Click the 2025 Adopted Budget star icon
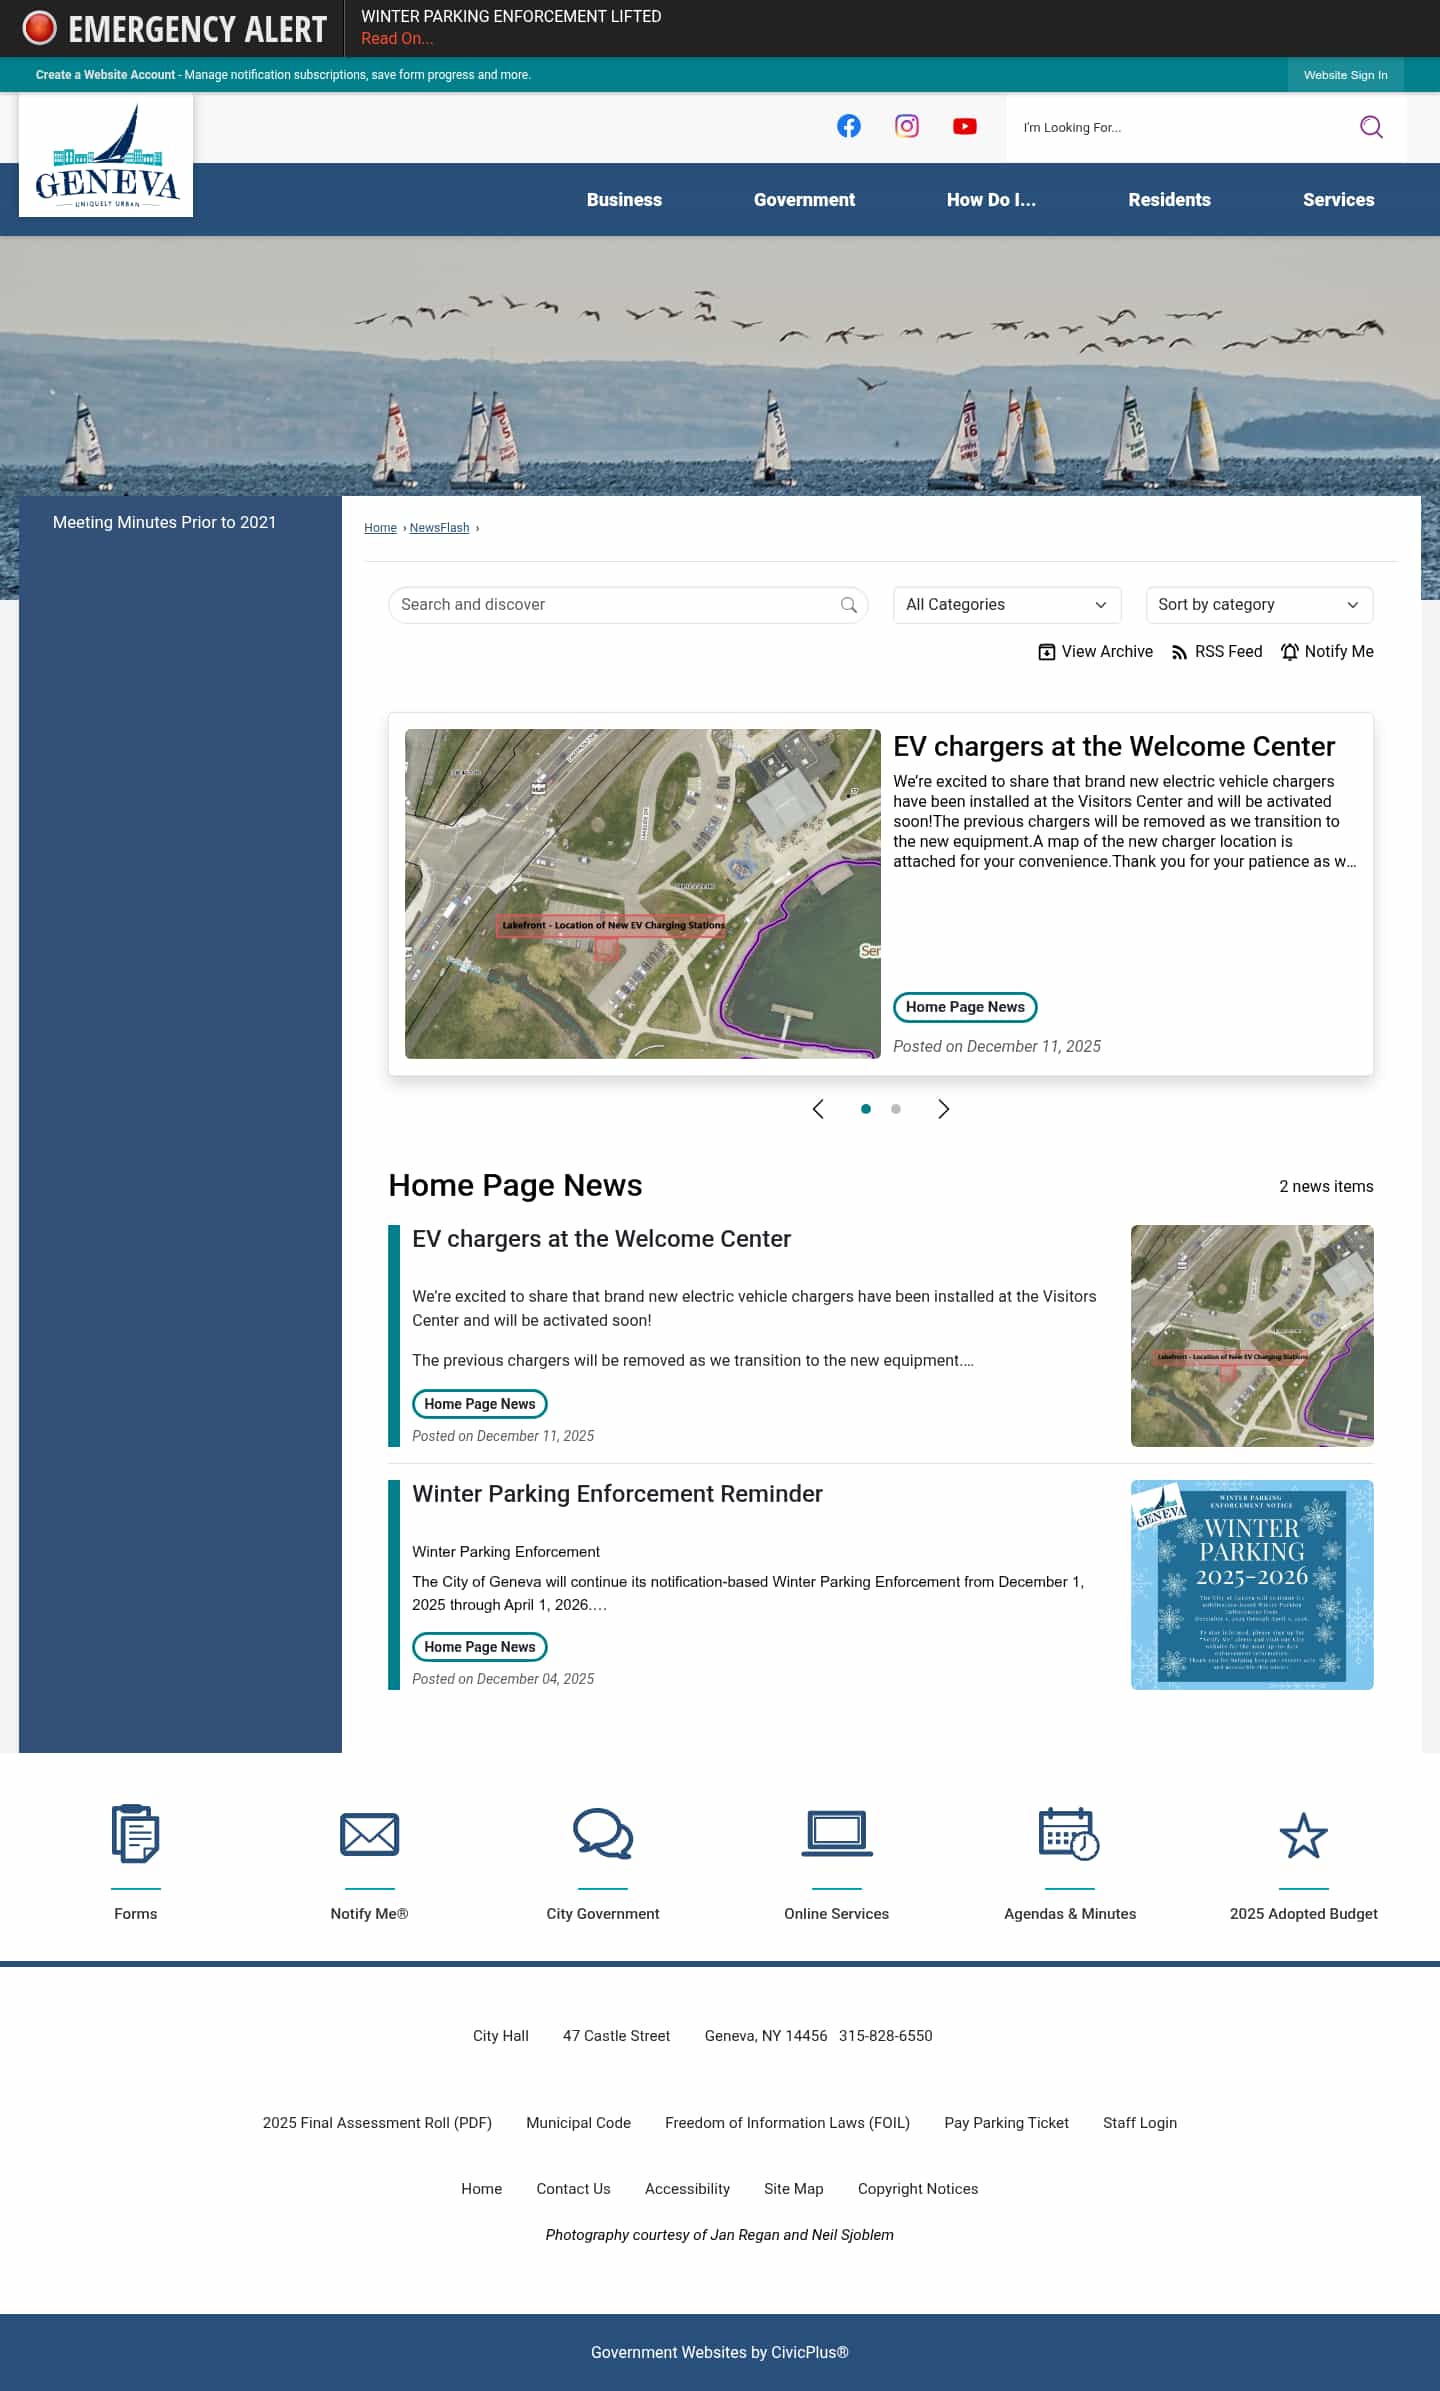1440x2391 pixels. (x=1304, y=1835)
